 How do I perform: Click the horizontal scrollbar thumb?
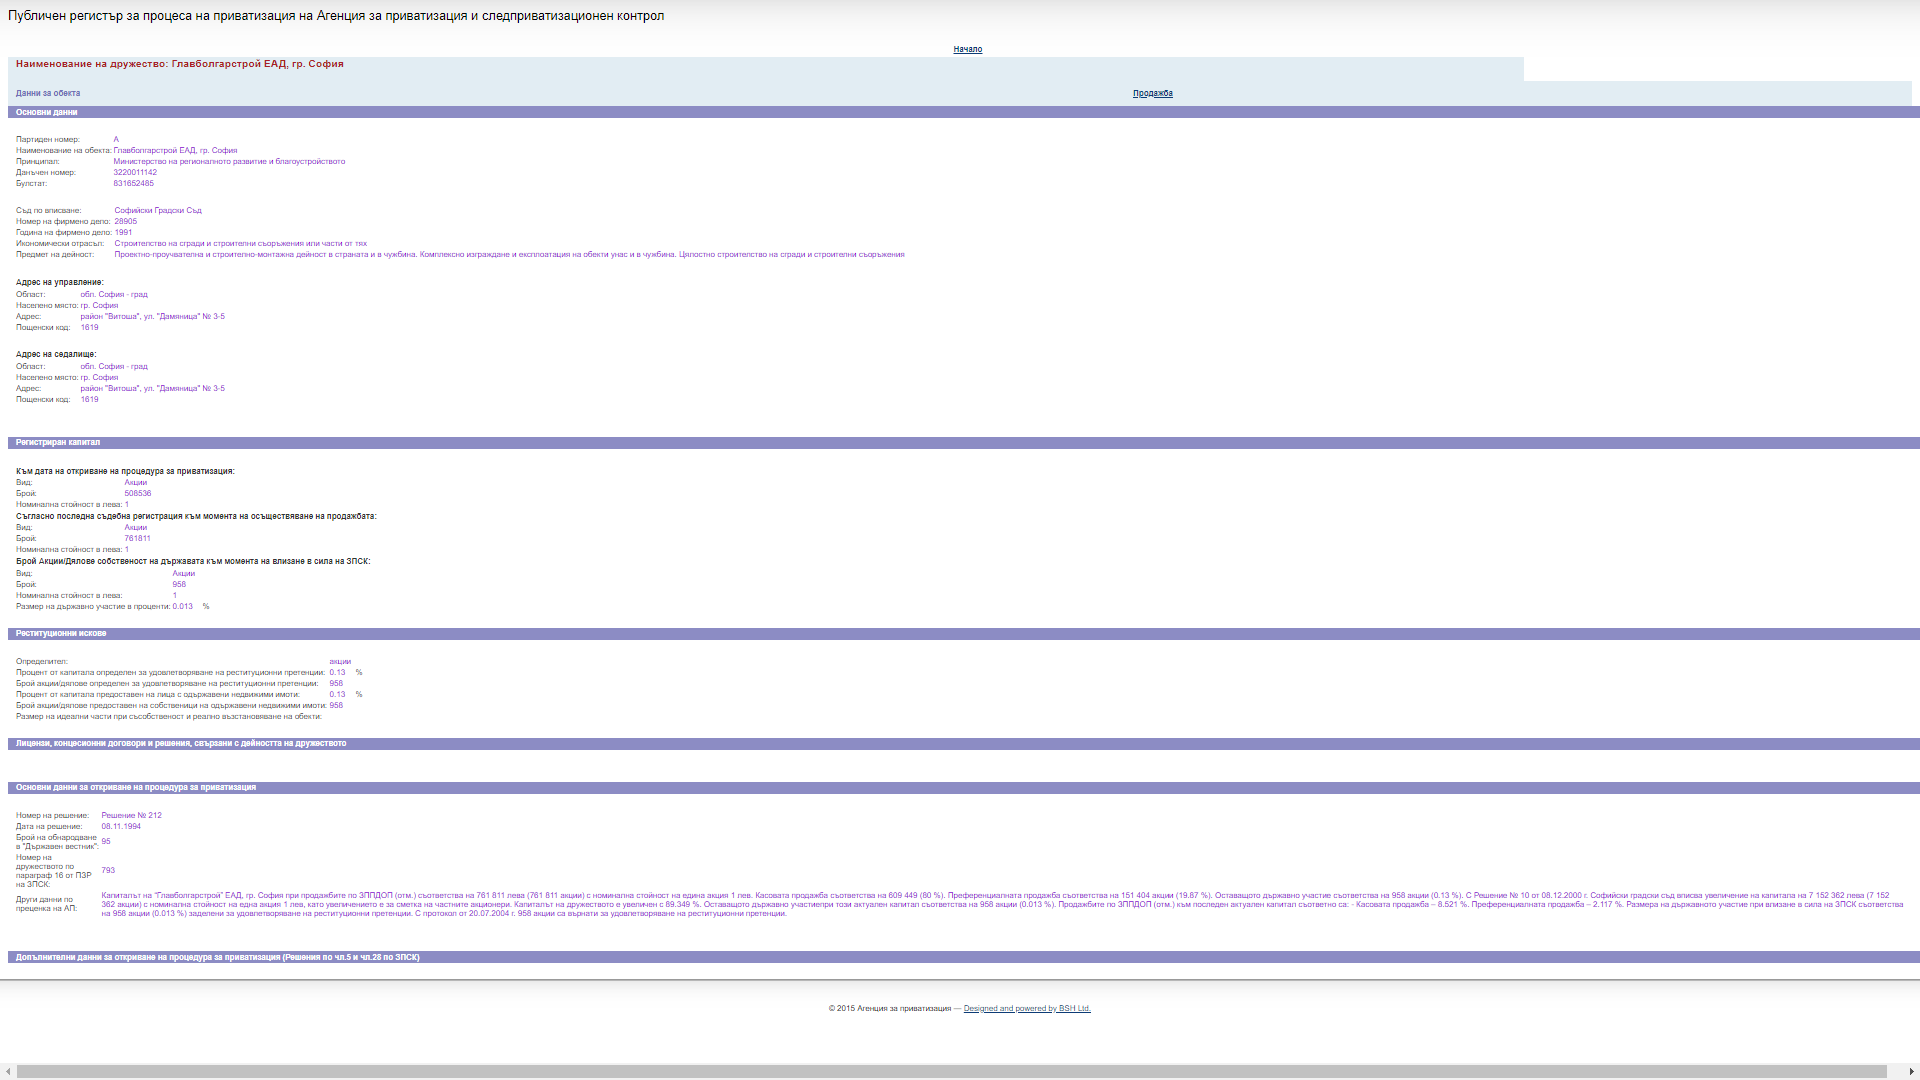pos(950,1072)
